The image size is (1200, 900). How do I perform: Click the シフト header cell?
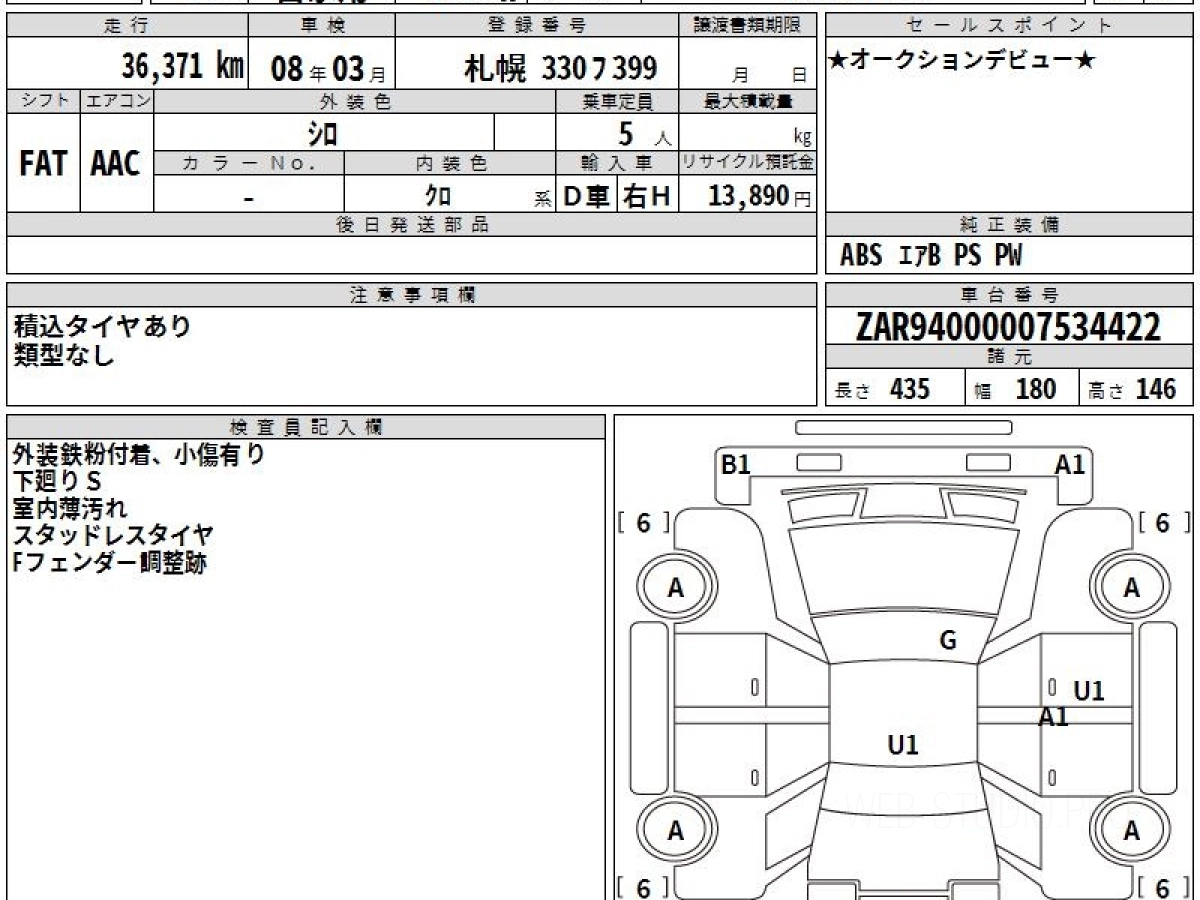tap(43, 100)
